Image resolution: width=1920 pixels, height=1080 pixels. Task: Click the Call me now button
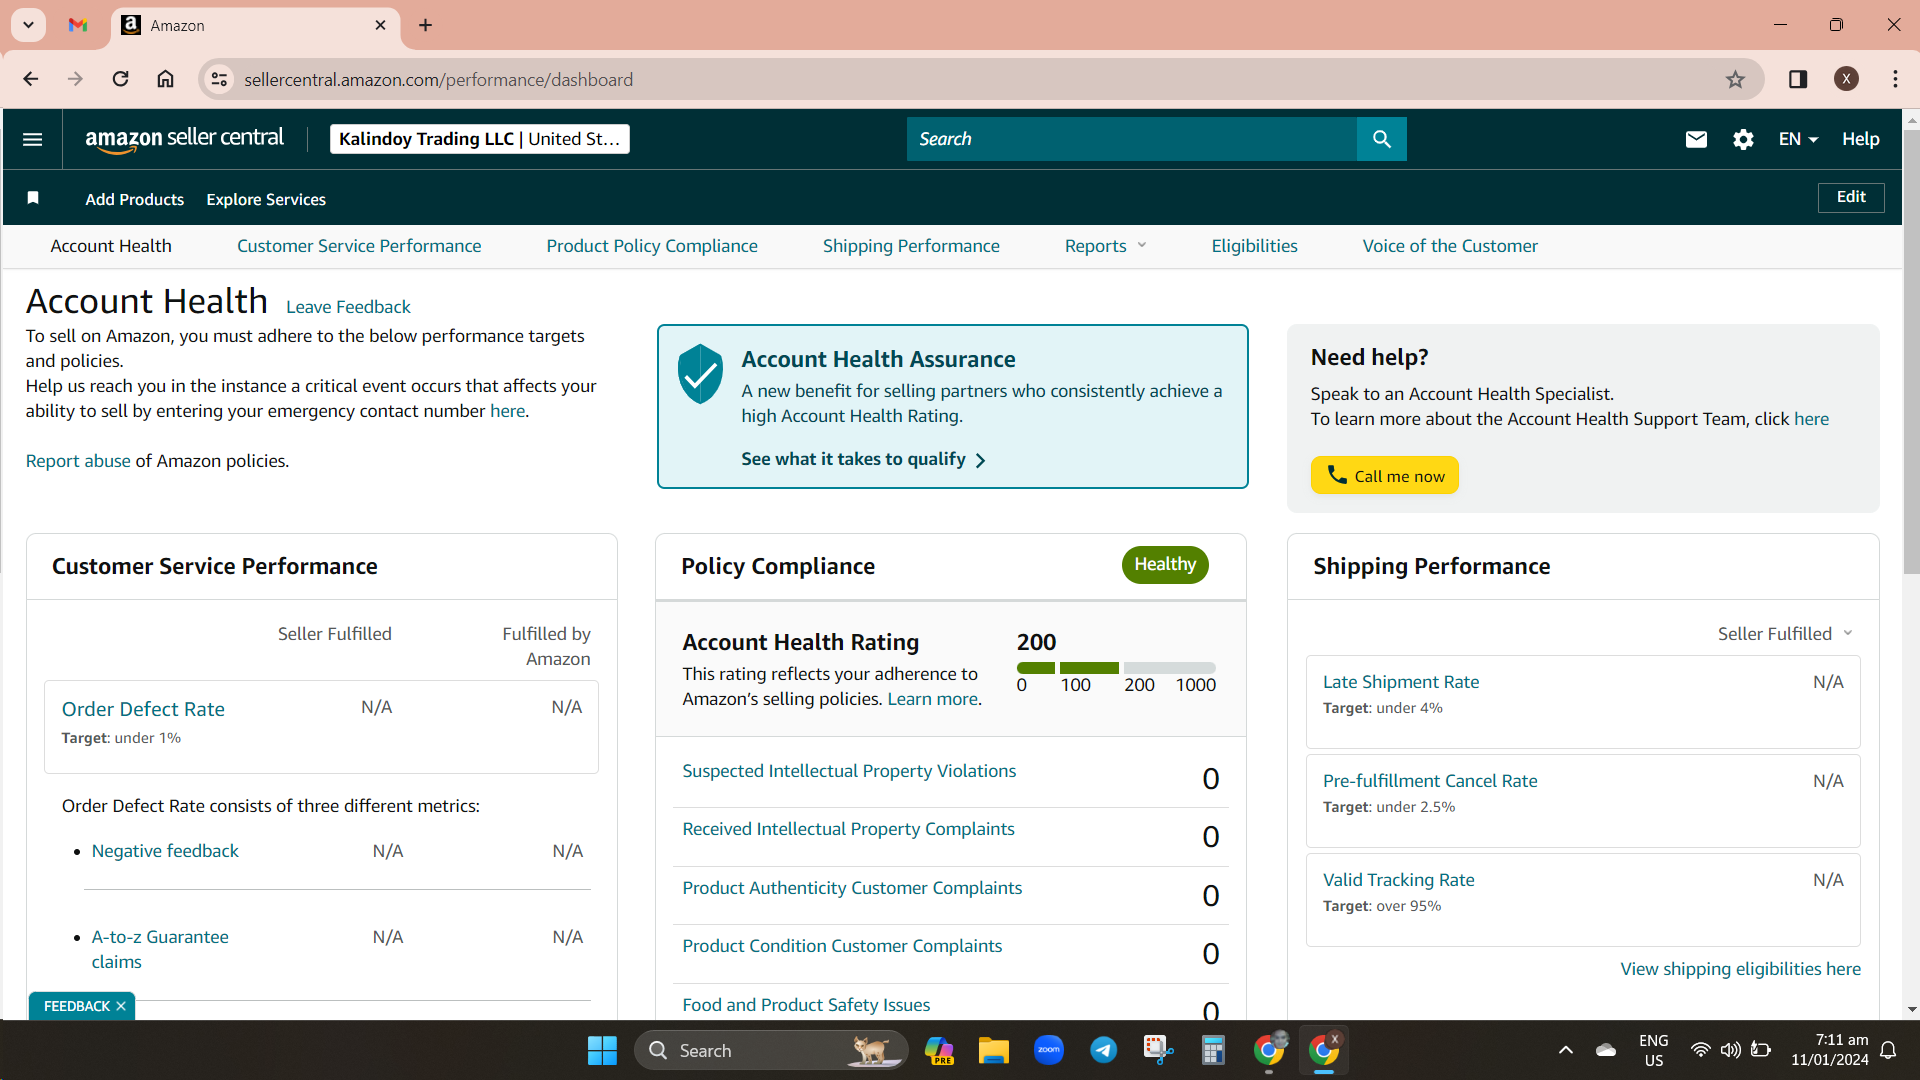click(x=1385, y=475)
